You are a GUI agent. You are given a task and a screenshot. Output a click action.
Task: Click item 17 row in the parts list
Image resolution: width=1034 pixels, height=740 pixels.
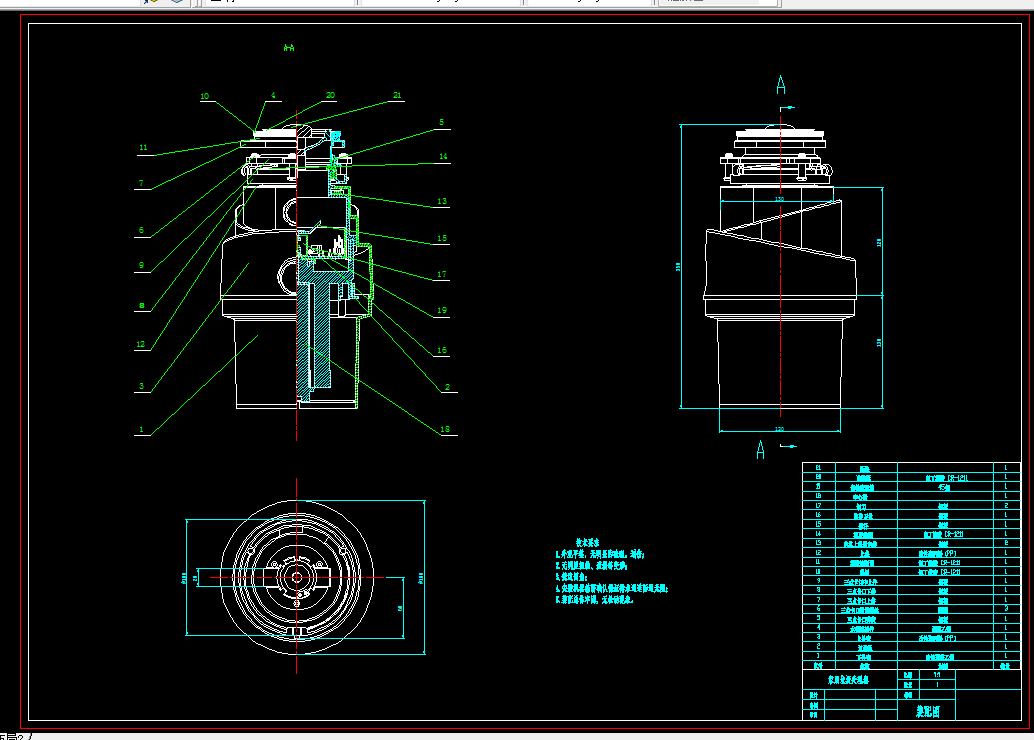tap(911, 505)
